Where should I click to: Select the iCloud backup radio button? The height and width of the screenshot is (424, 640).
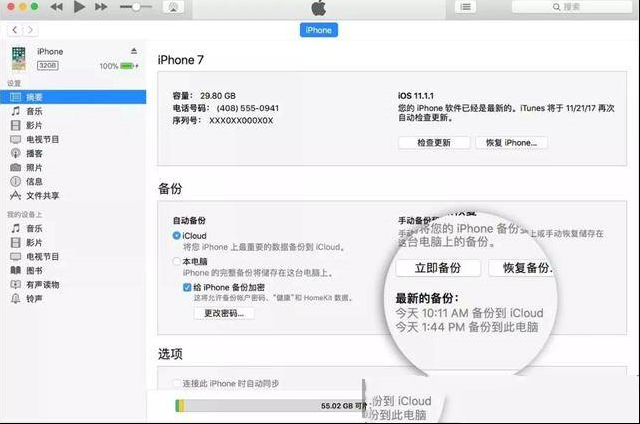click(177, 235)
